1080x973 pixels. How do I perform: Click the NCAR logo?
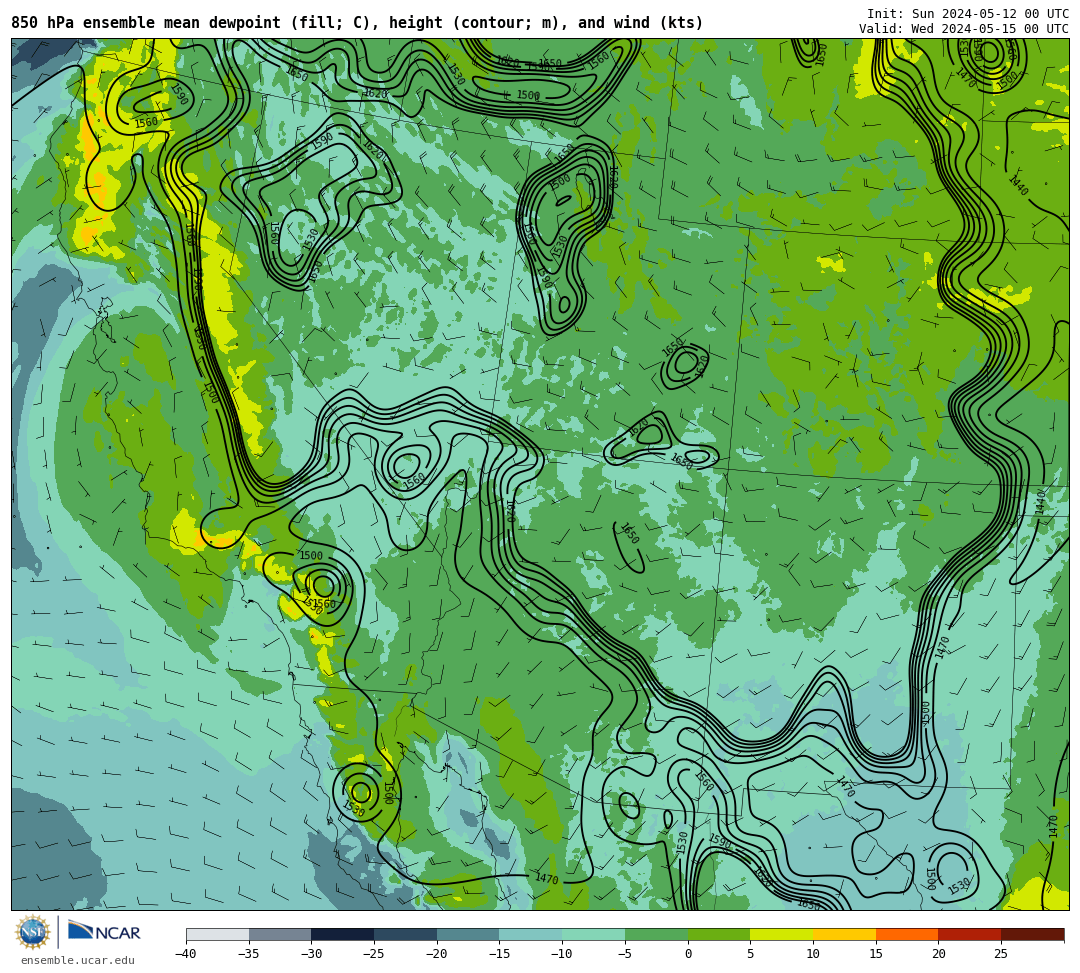[105, 932]
